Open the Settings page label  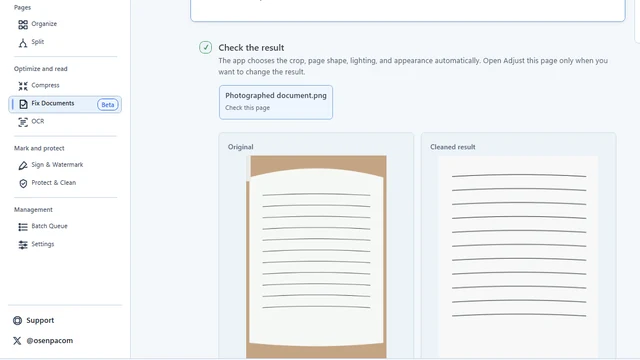(x=42, y=244)
